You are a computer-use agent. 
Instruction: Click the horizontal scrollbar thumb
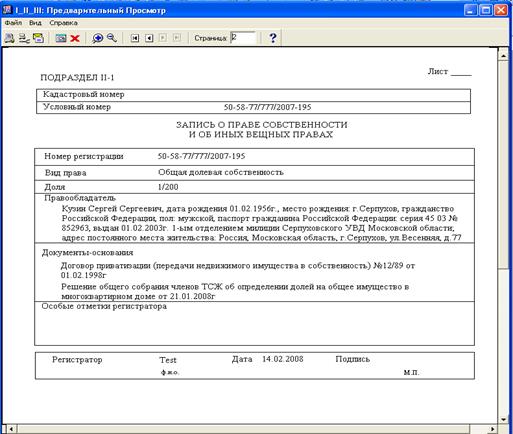point(243,429)
